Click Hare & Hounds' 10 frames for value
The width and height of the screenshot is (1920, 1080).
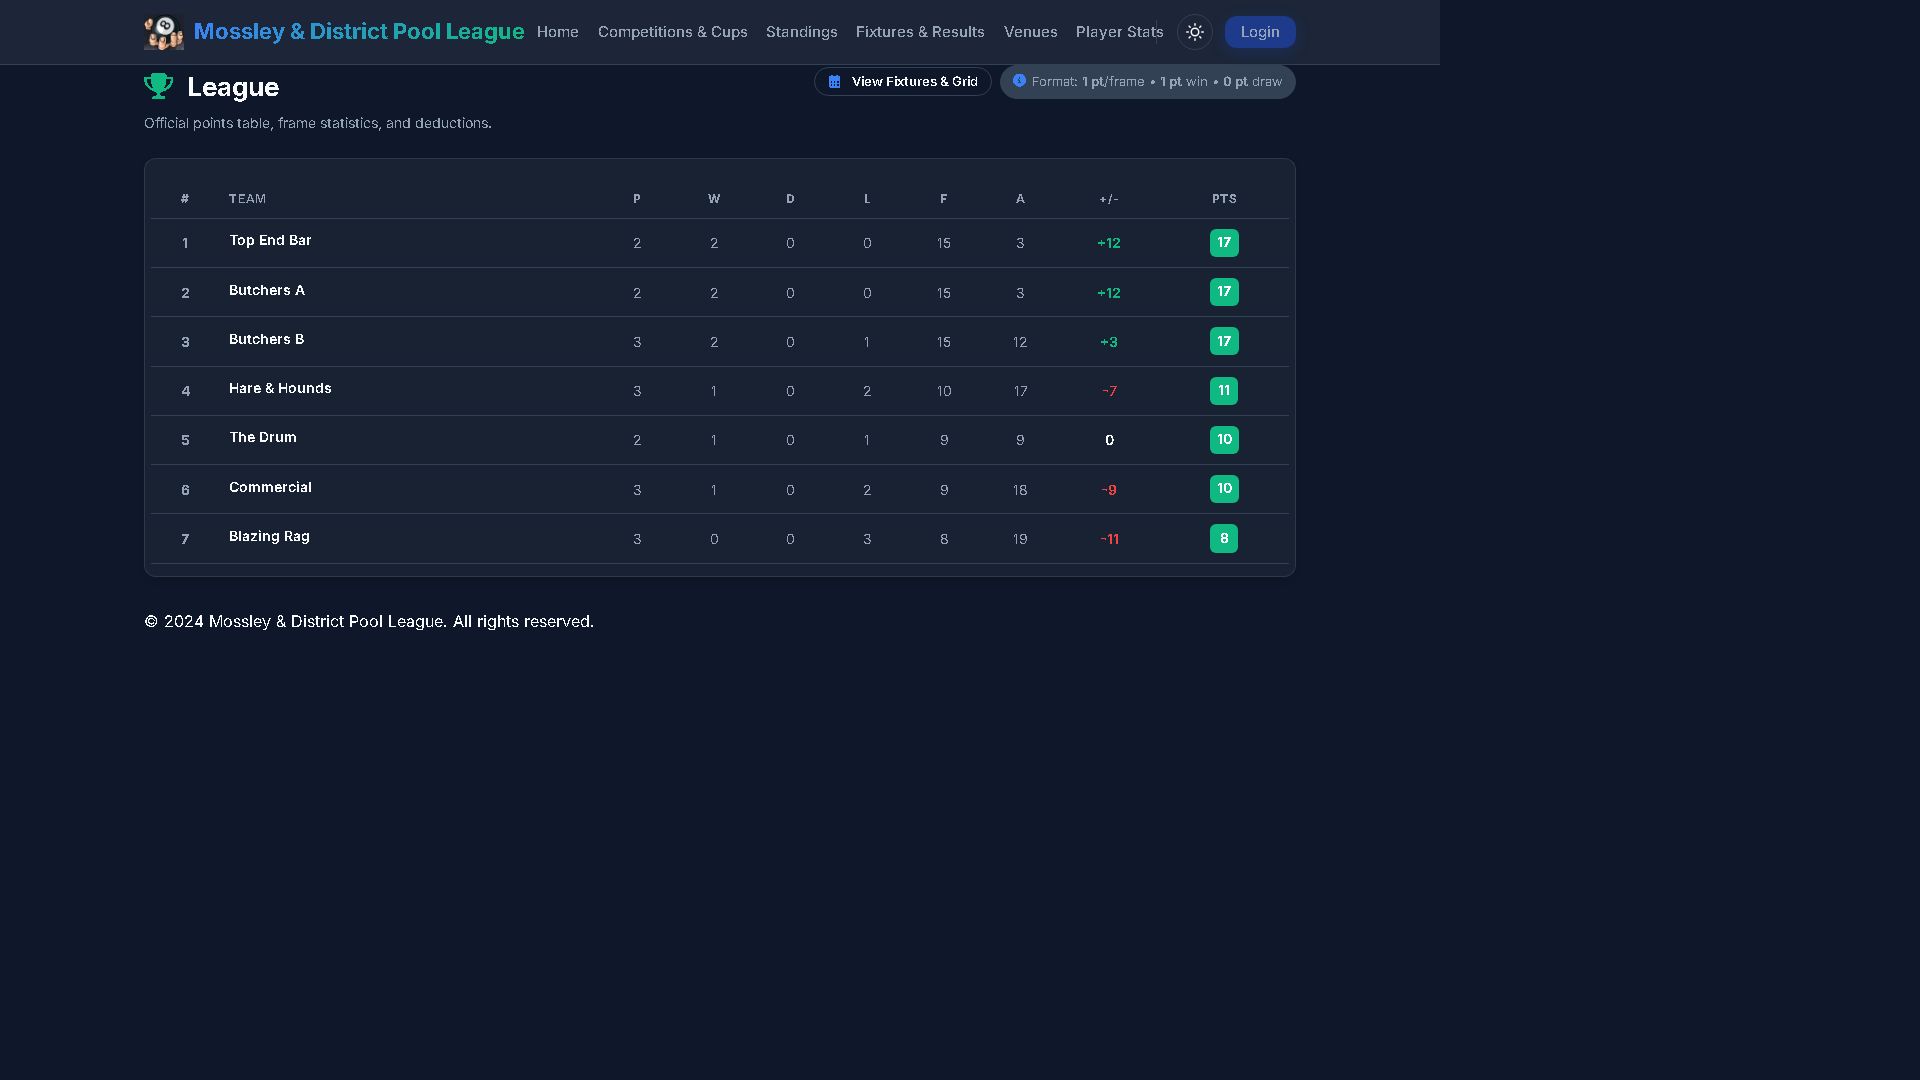944,391
